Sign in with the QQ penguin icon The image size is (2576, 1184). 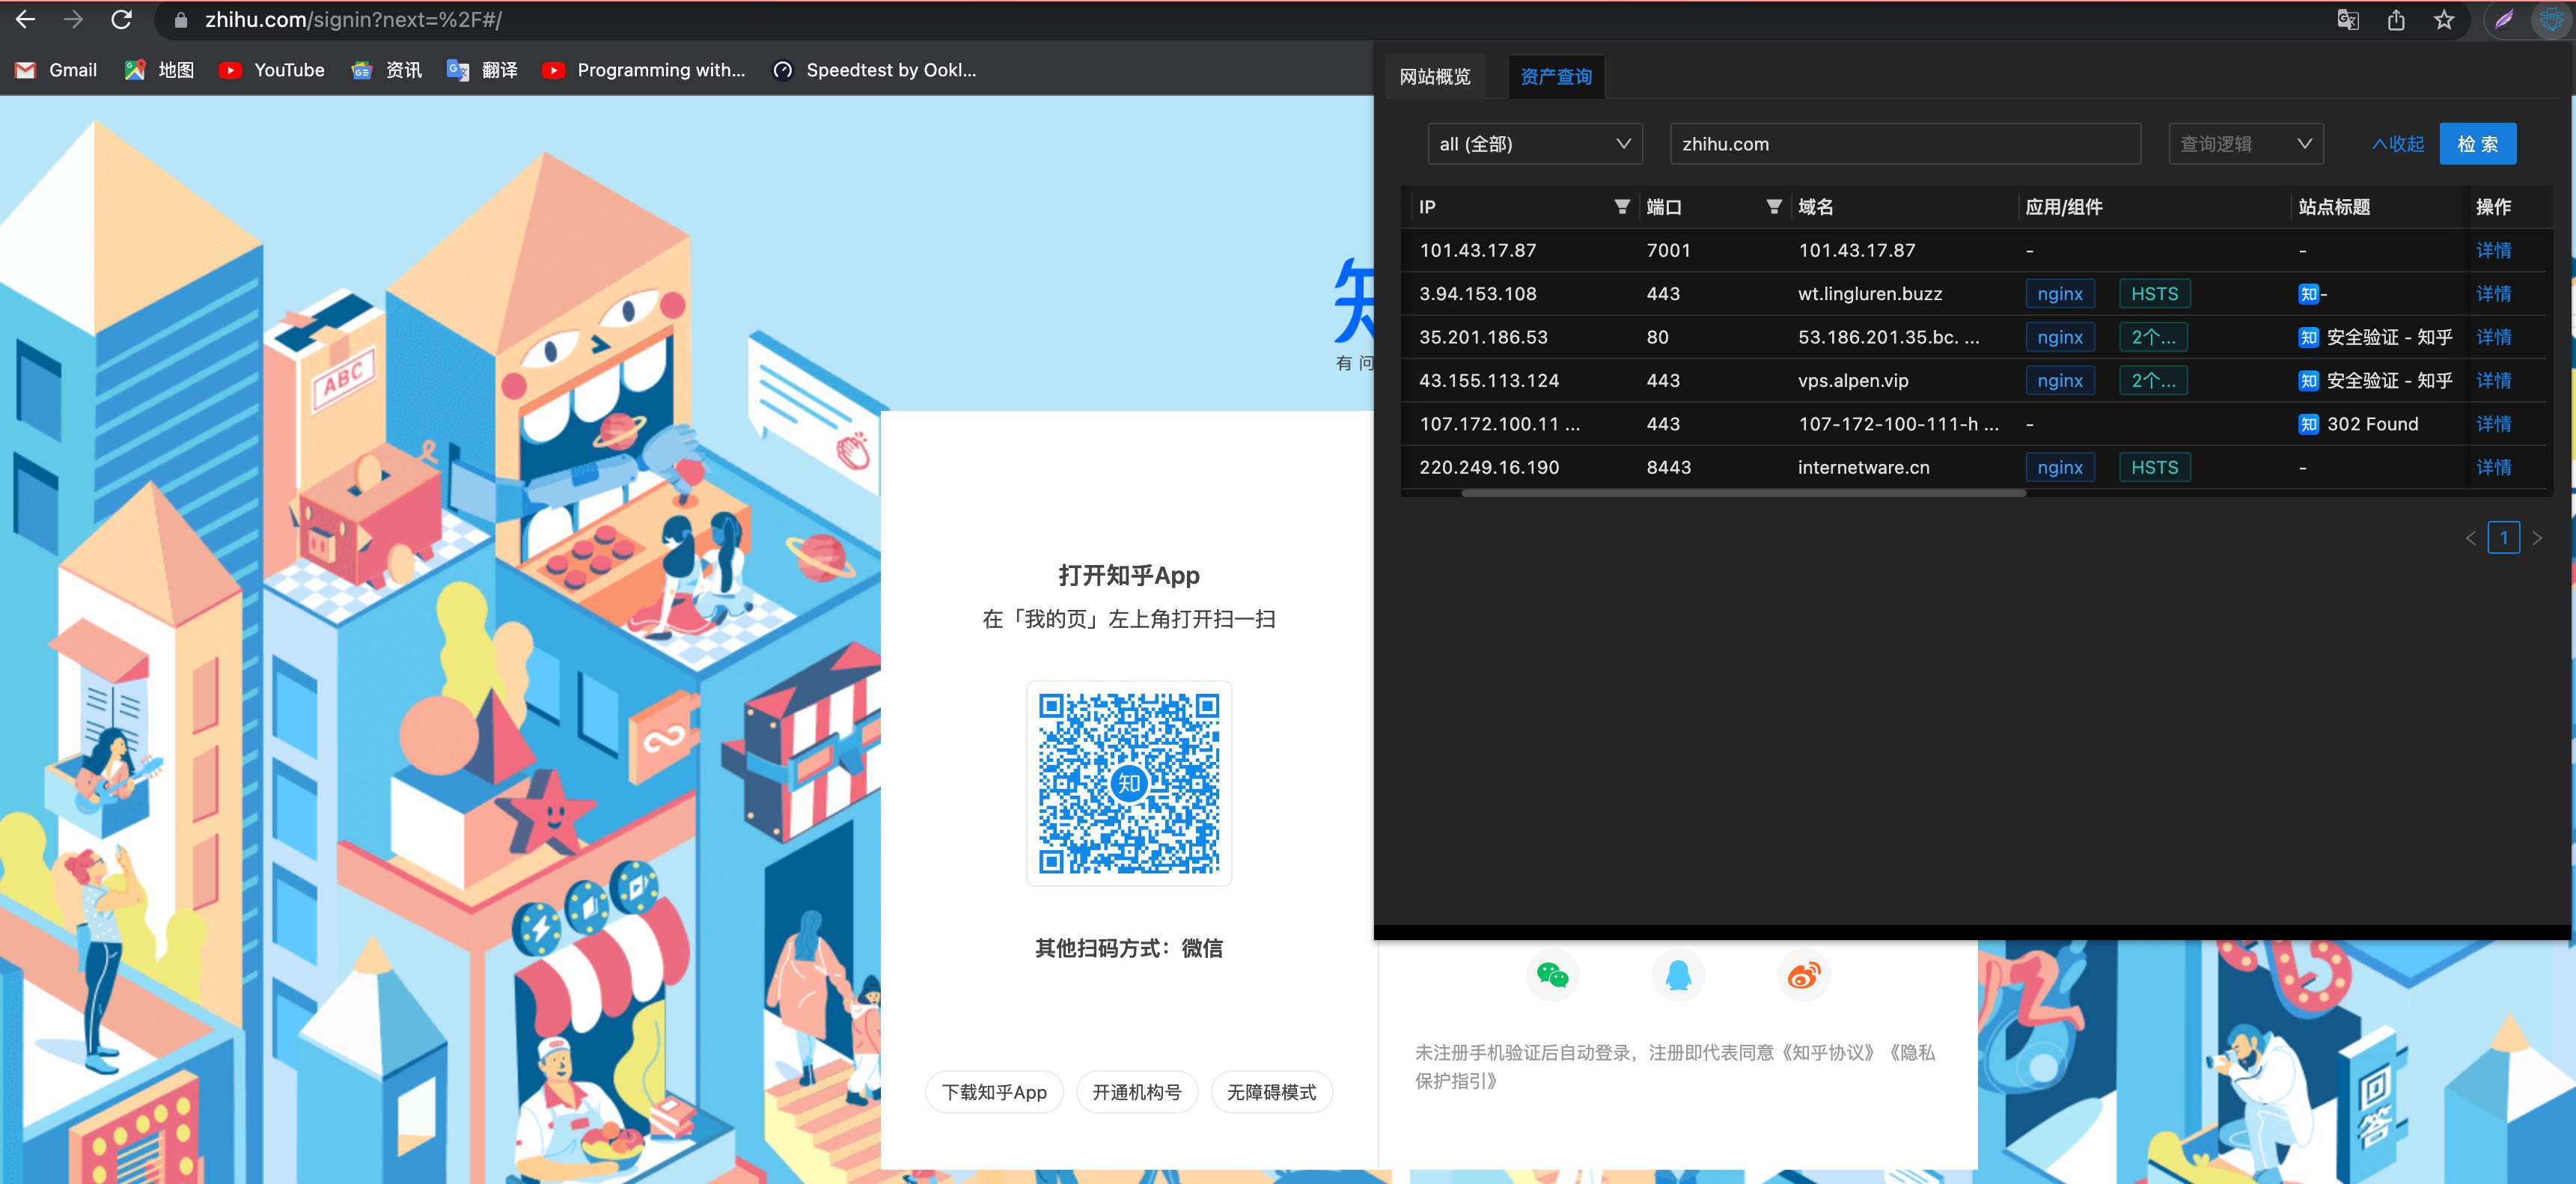click(1678, 974)
